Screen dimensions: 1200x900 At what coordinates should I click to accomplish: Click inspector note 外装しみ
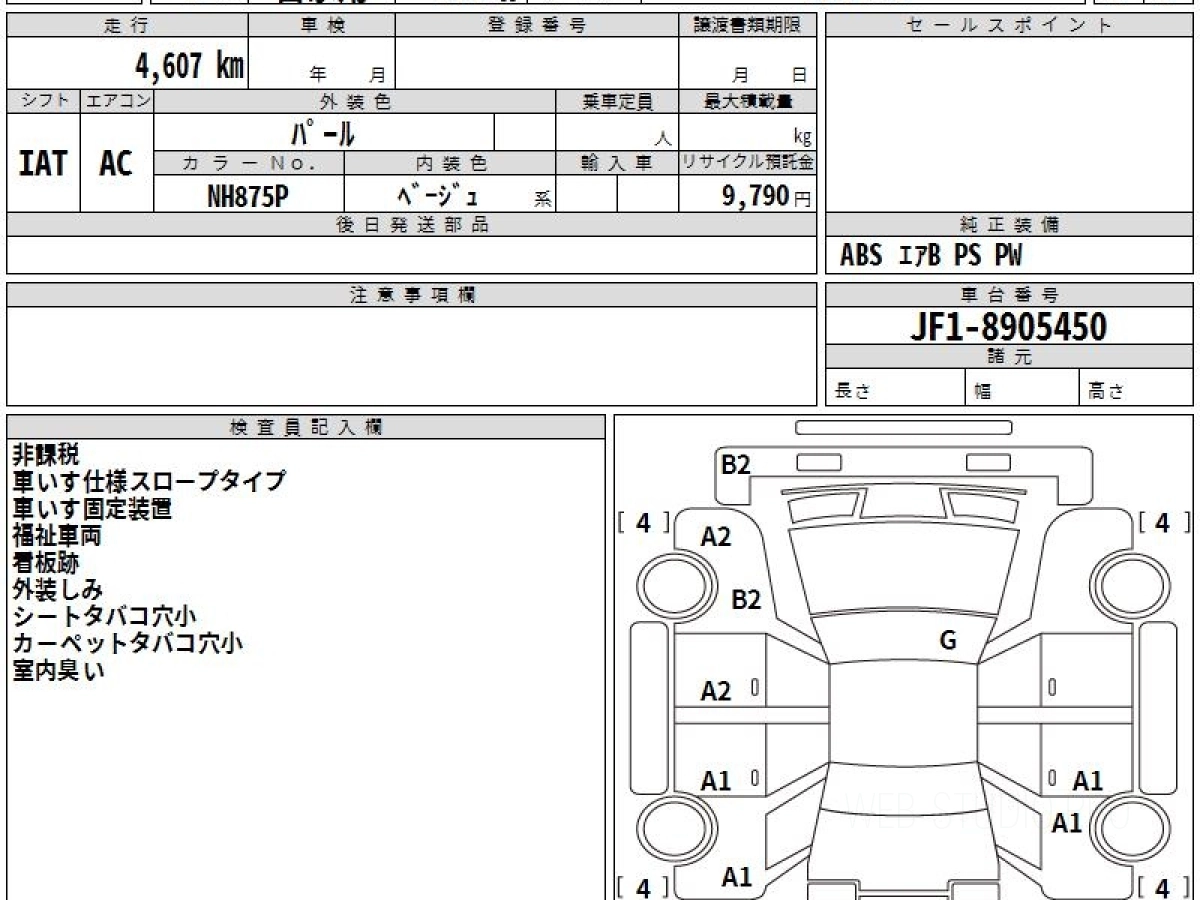[57, 590]
